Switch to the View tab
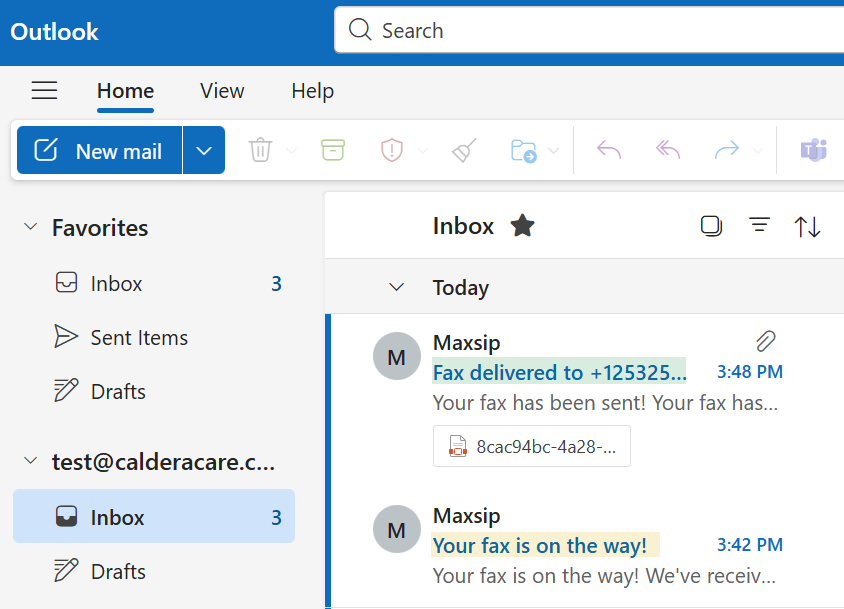844x609 pixels. coord(222,90)
